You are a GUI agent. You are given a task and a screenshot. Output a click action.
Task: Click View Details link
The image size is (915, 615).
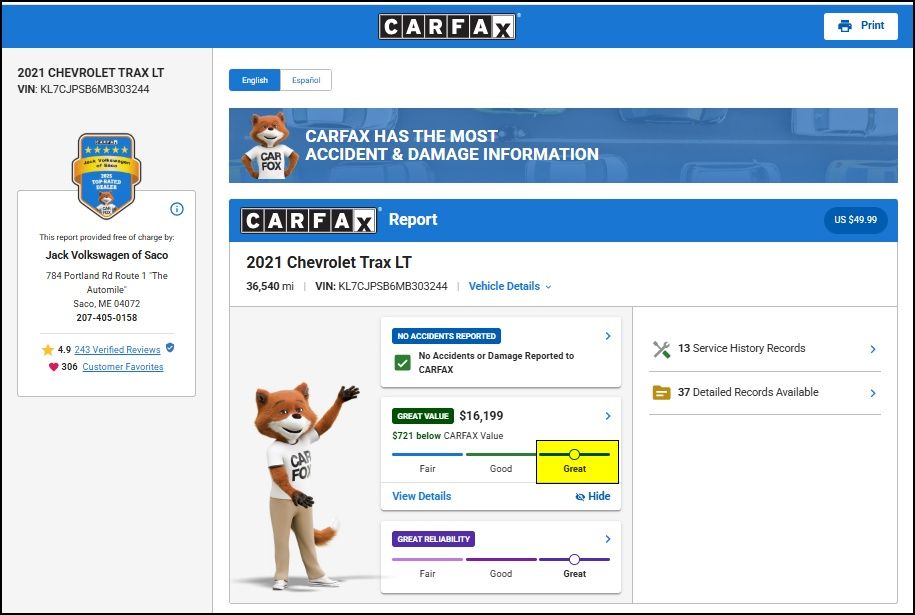coord(421,496)
